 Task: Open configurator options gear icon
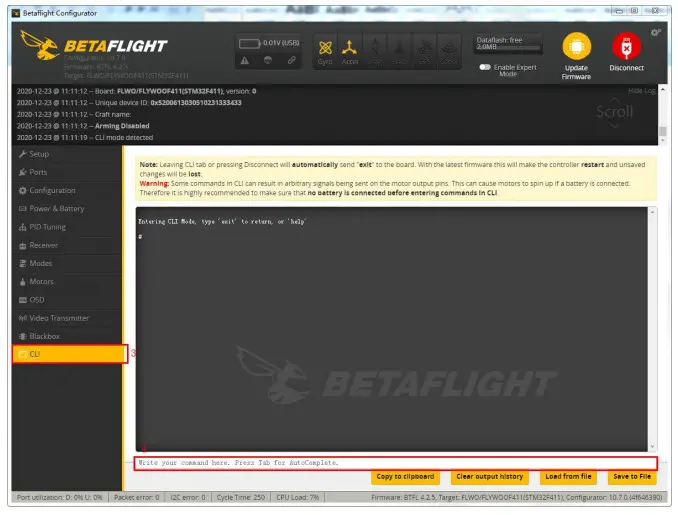coord(656,32)
